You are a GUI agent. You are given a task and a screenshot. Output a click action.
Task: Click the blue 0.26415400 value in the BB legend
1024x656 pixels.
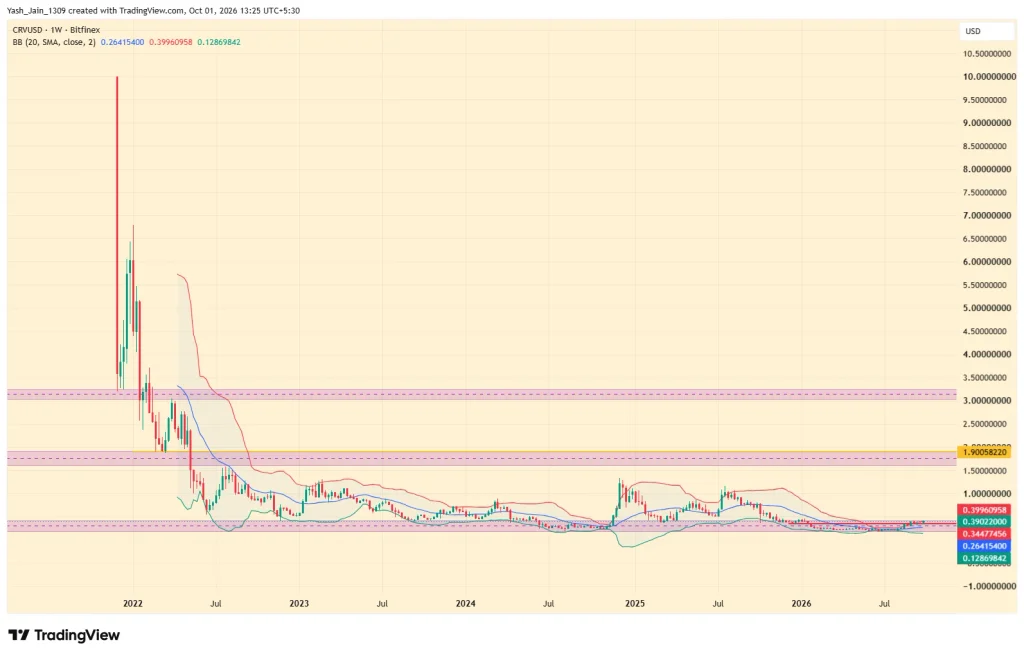pos(122,42)
